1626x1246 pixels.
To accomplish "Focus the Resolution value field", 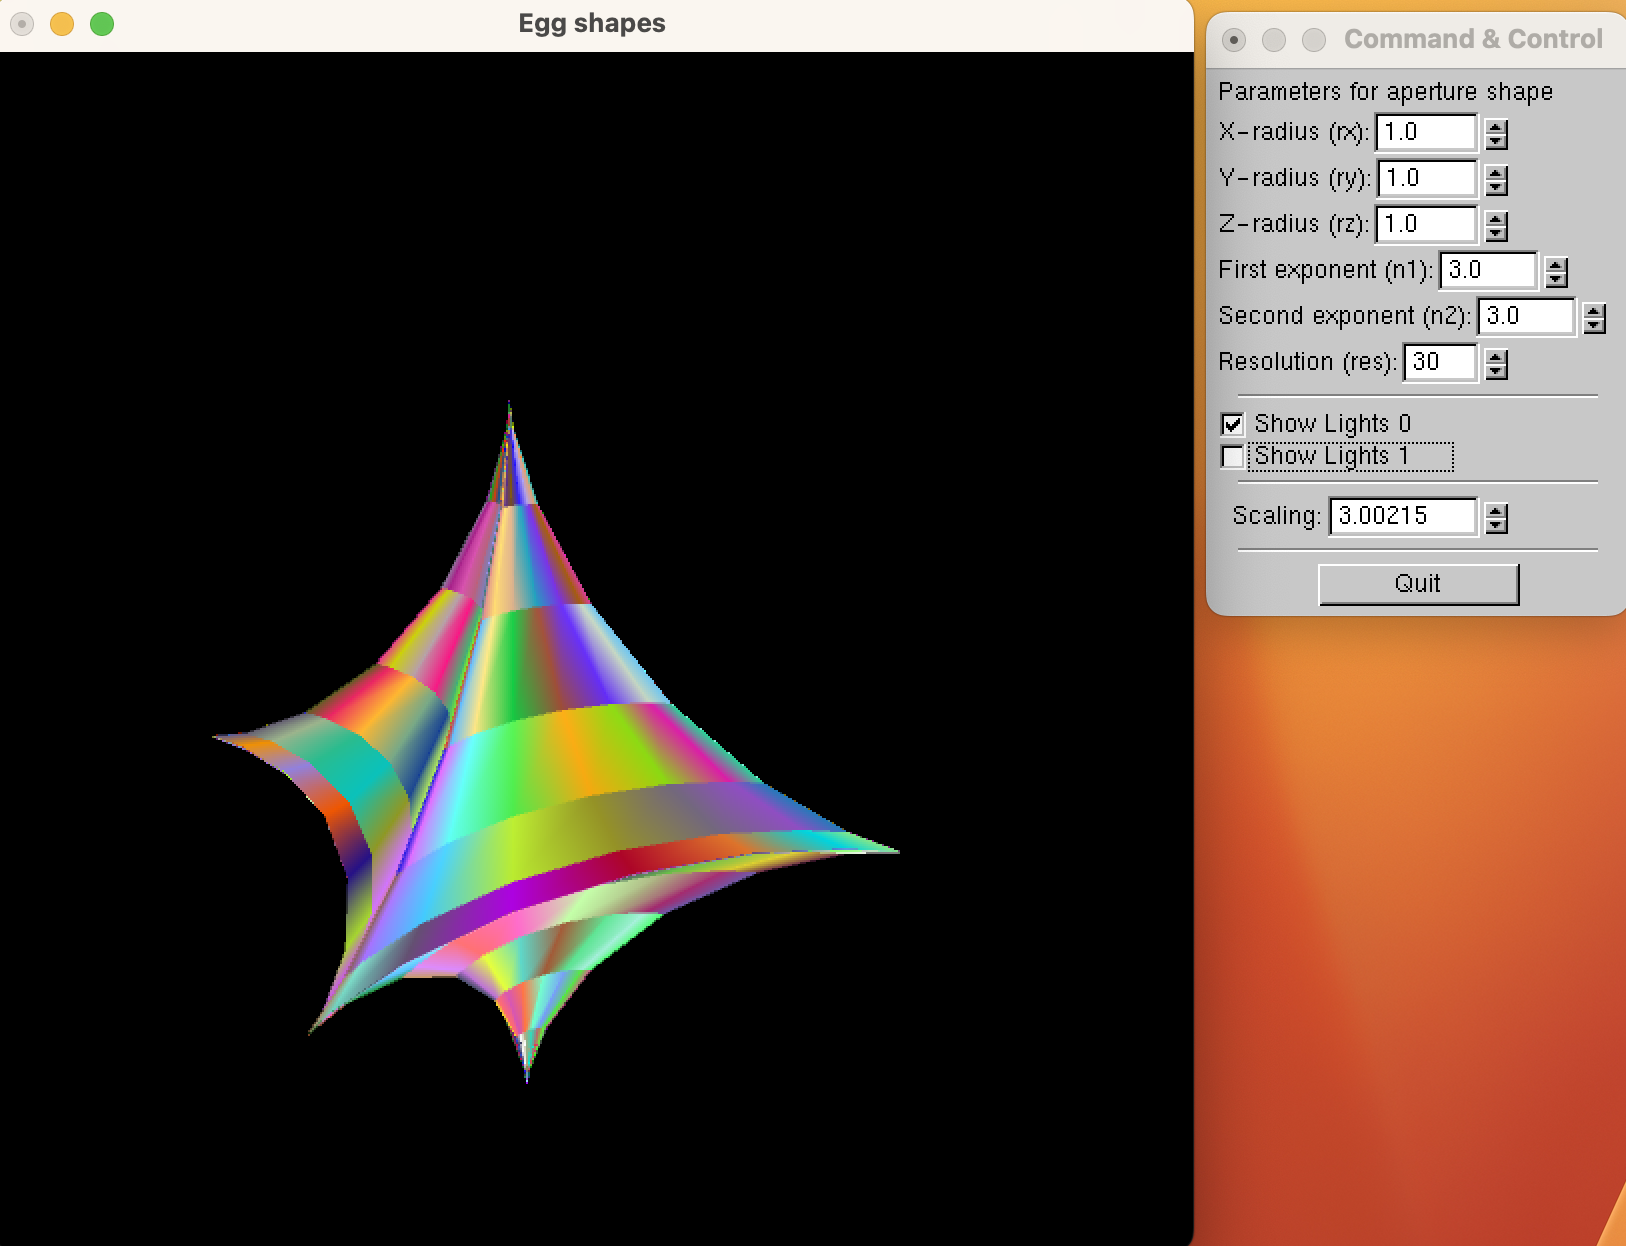I will (x=1439, y=362).
